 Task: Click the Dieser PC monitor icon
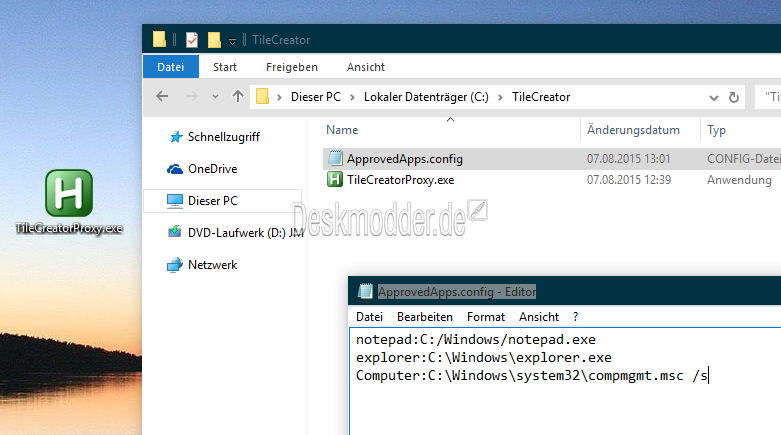pos(175,201)
